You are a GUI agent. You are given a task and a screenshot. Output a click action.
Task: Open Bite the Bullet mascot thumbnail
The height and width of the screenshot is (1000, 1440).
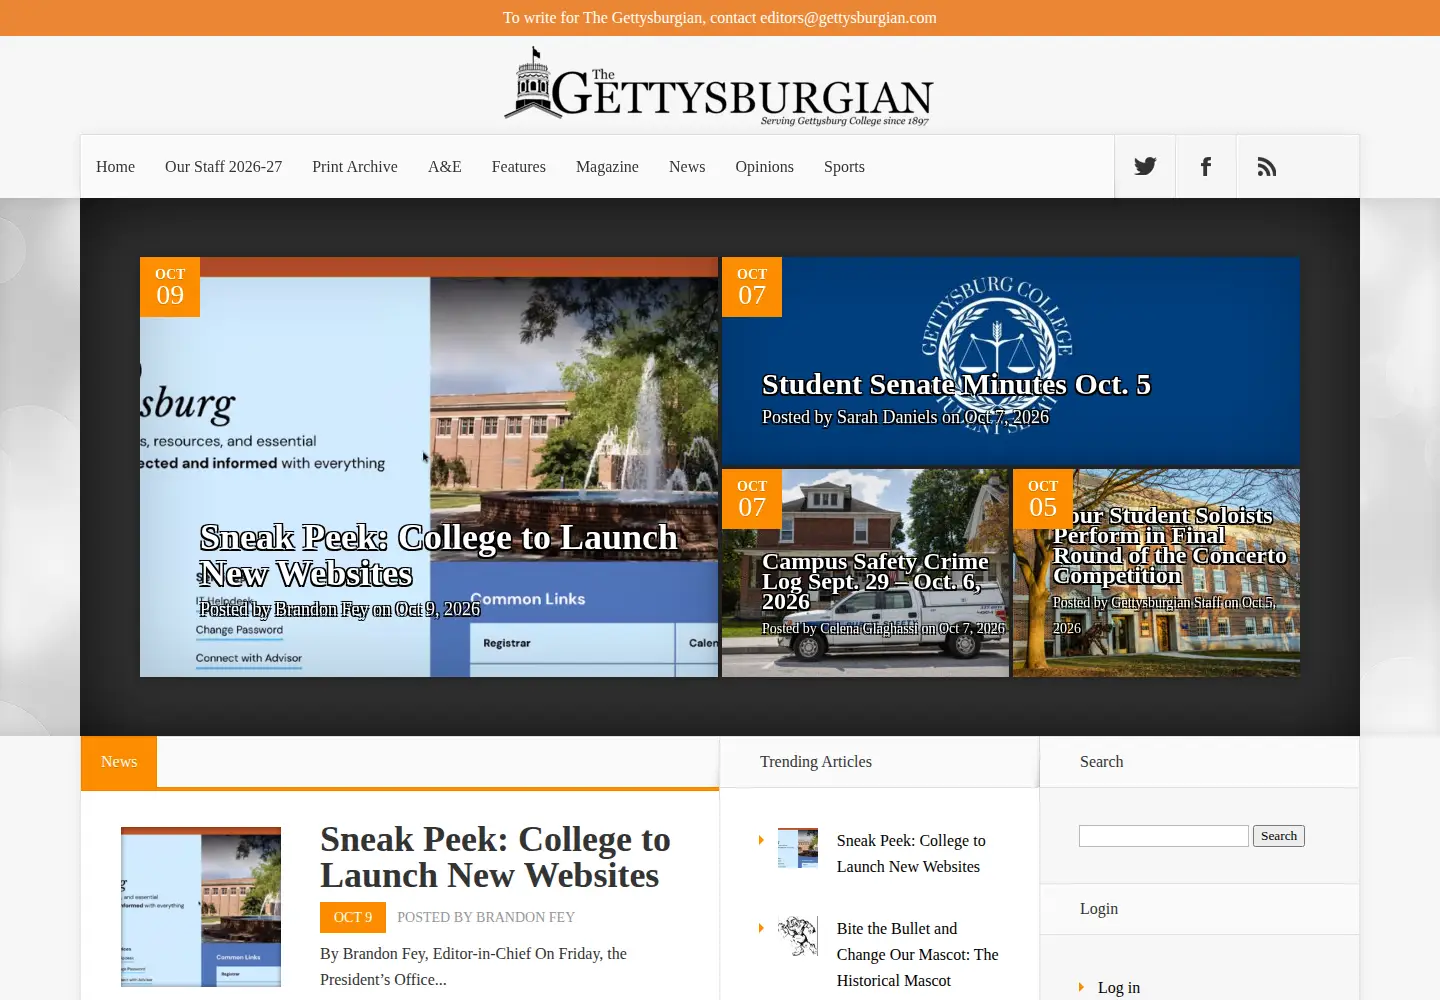798,936
